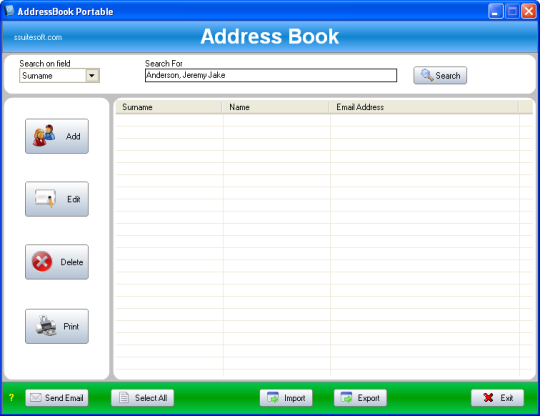Click the Edit contact button
Image resolution: width=540 pixels, height=416 pixels.
57,199
